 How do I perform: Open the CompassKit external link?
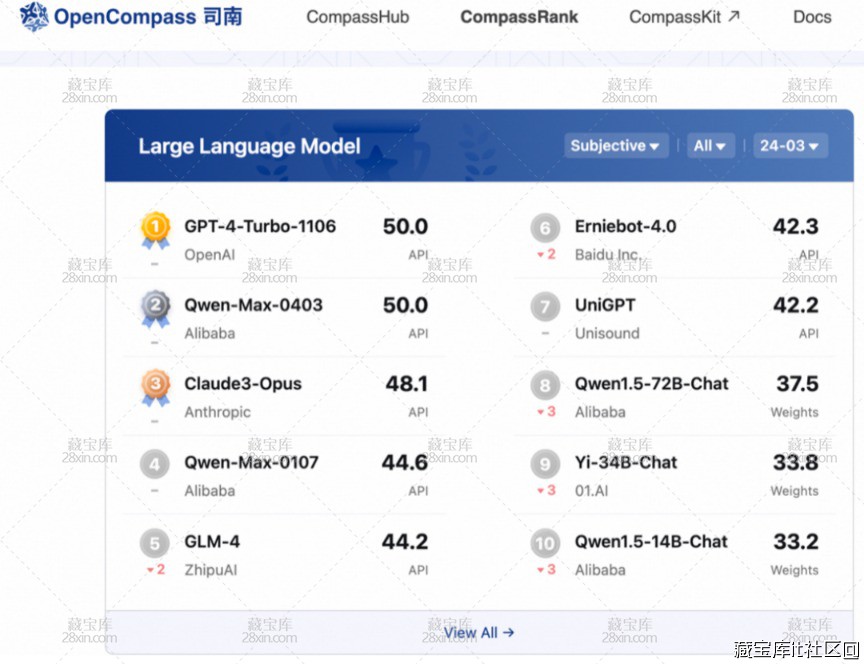click(685, 17)
